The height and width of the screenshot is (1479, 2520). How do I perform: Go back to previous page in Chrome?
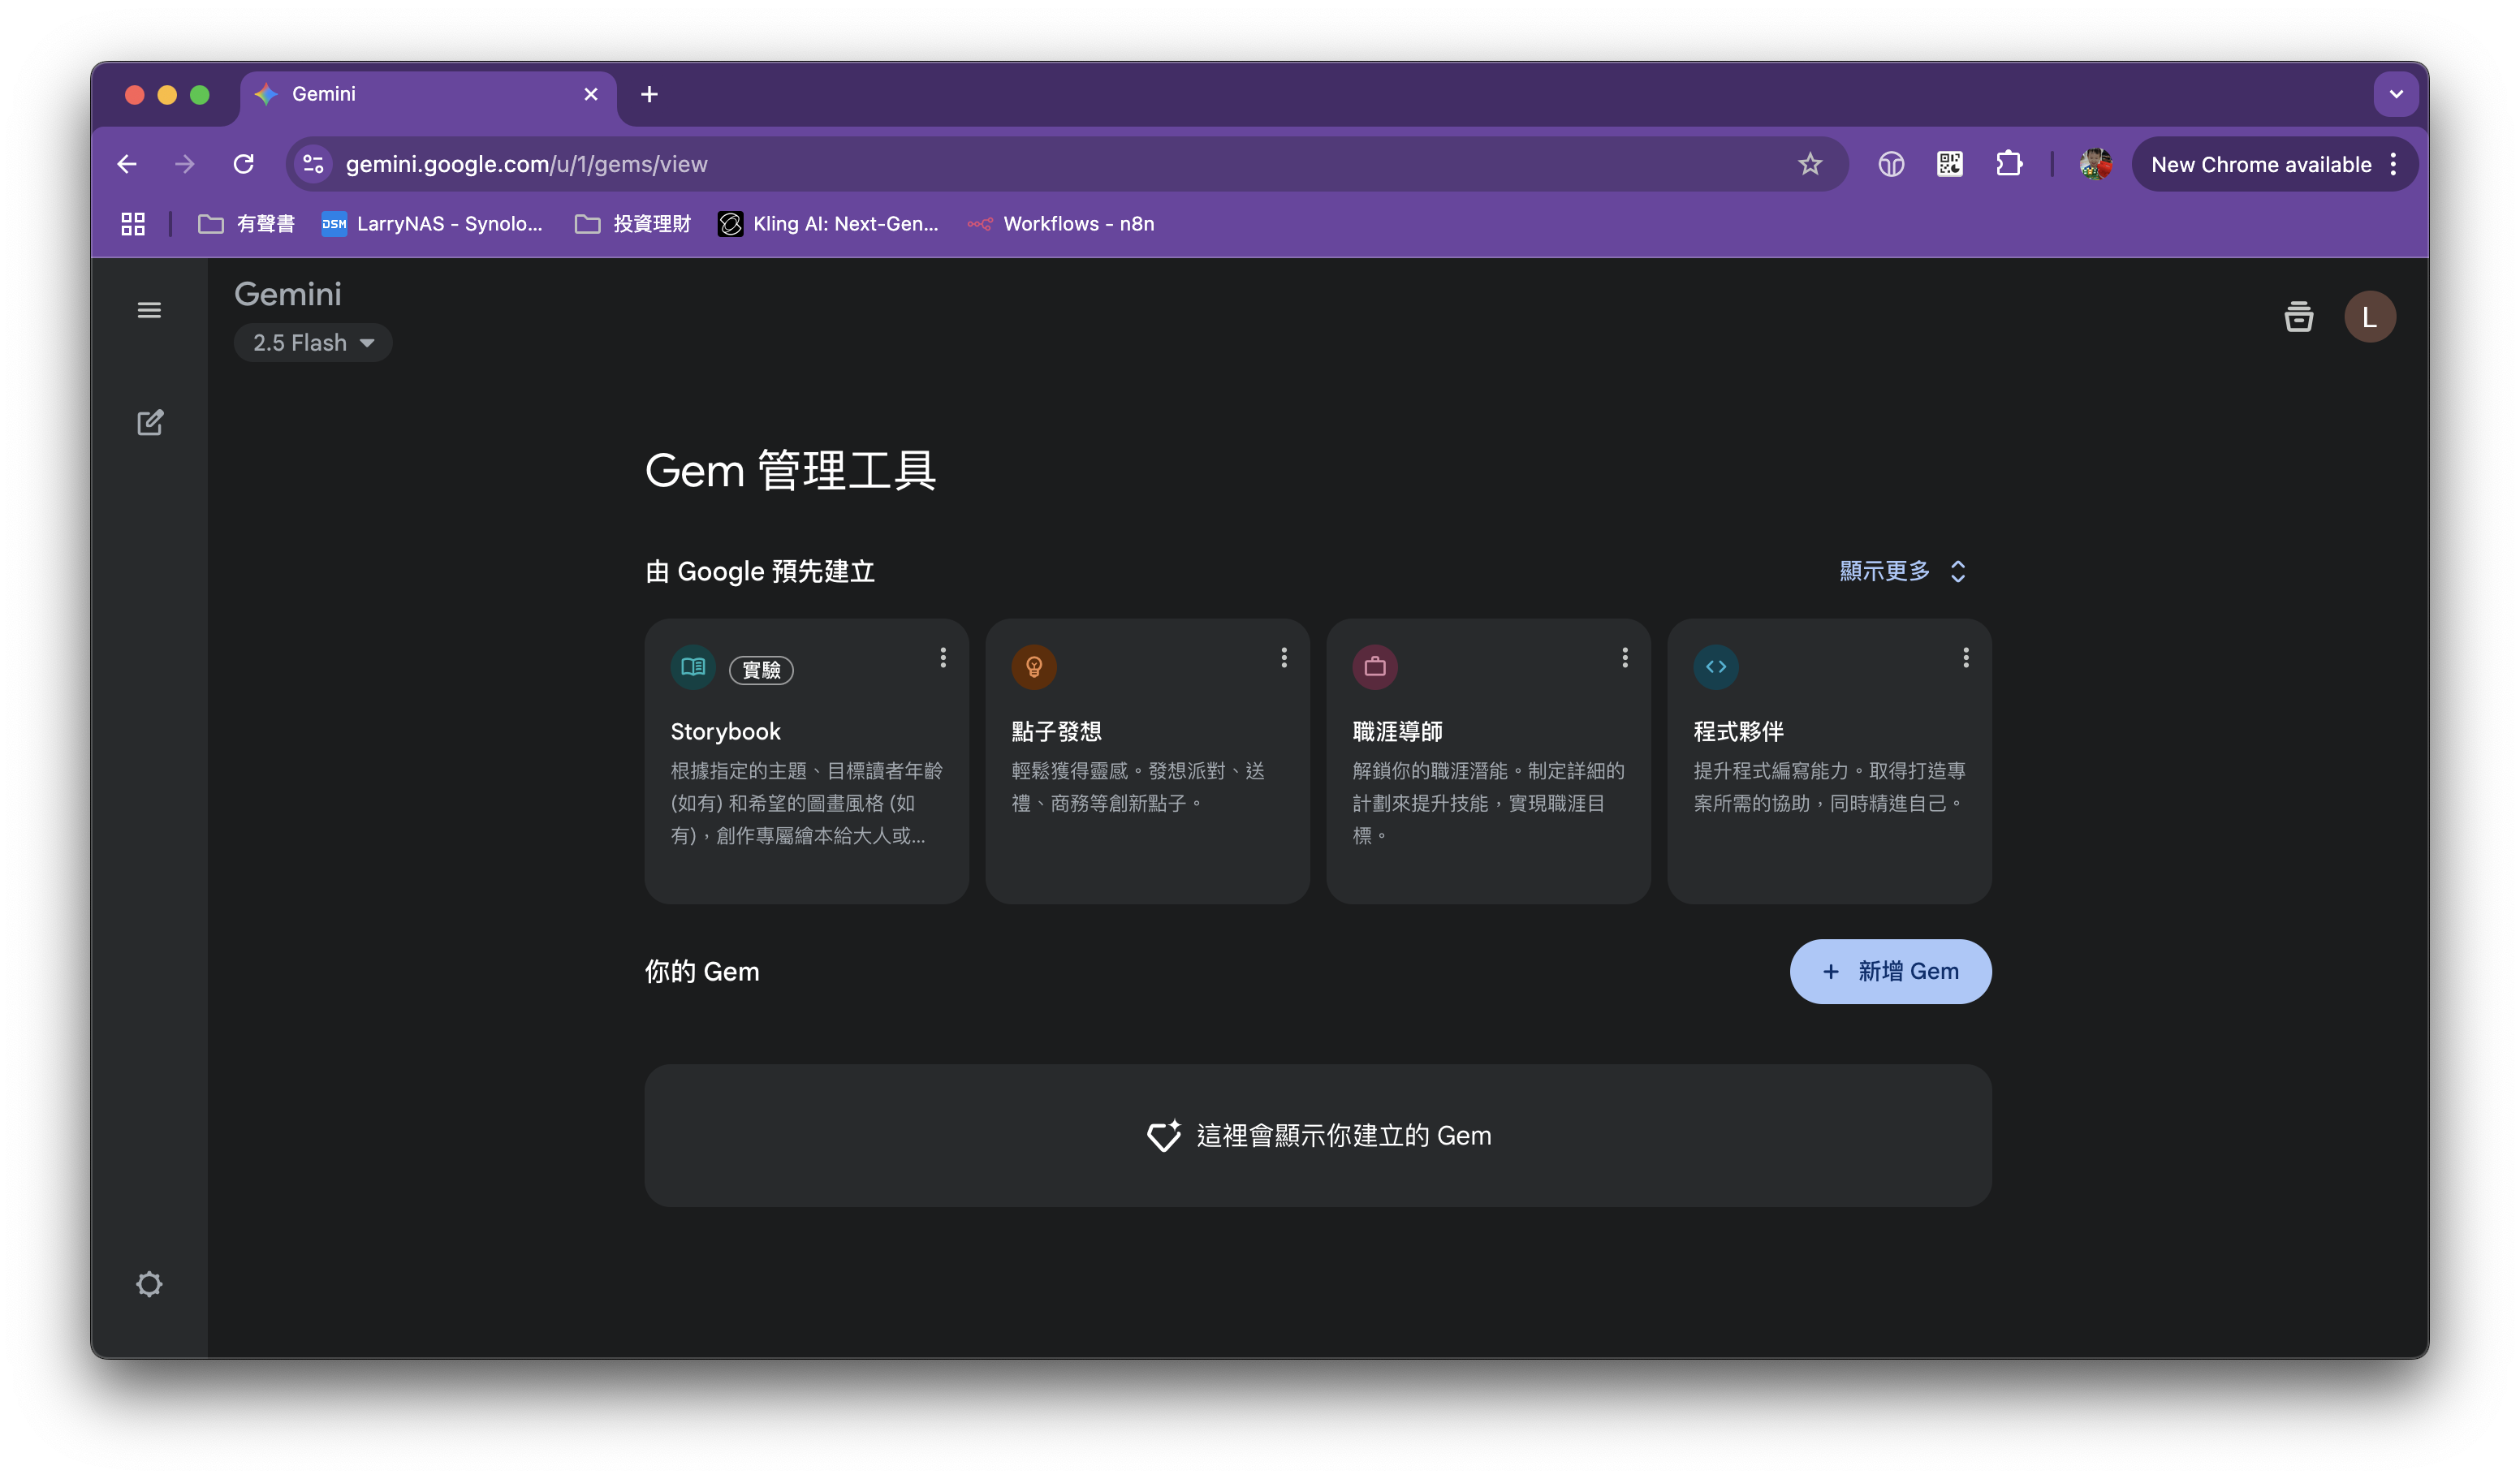[x=127, y=164]
